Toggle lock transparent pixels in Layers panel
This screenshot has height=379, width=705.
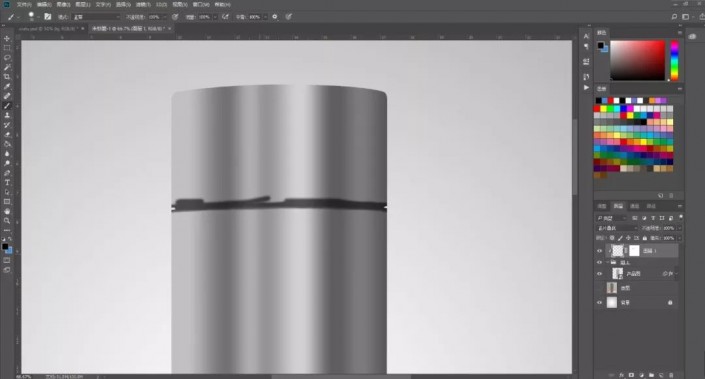click(612, 238)
